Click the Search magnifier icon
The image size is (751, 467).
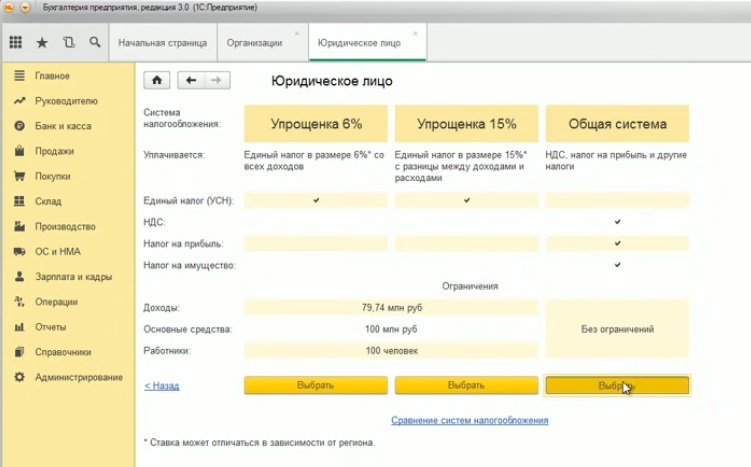[x=94, y=43]
